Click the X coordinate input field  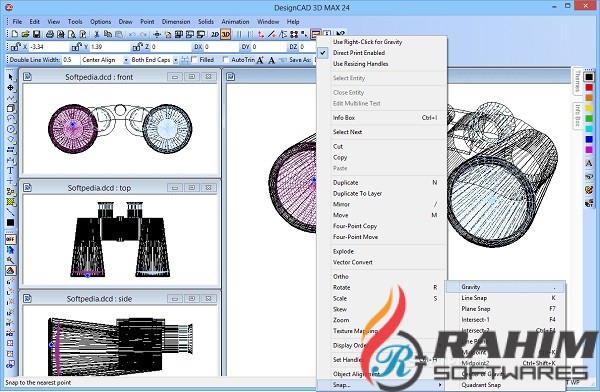point(49,47)
